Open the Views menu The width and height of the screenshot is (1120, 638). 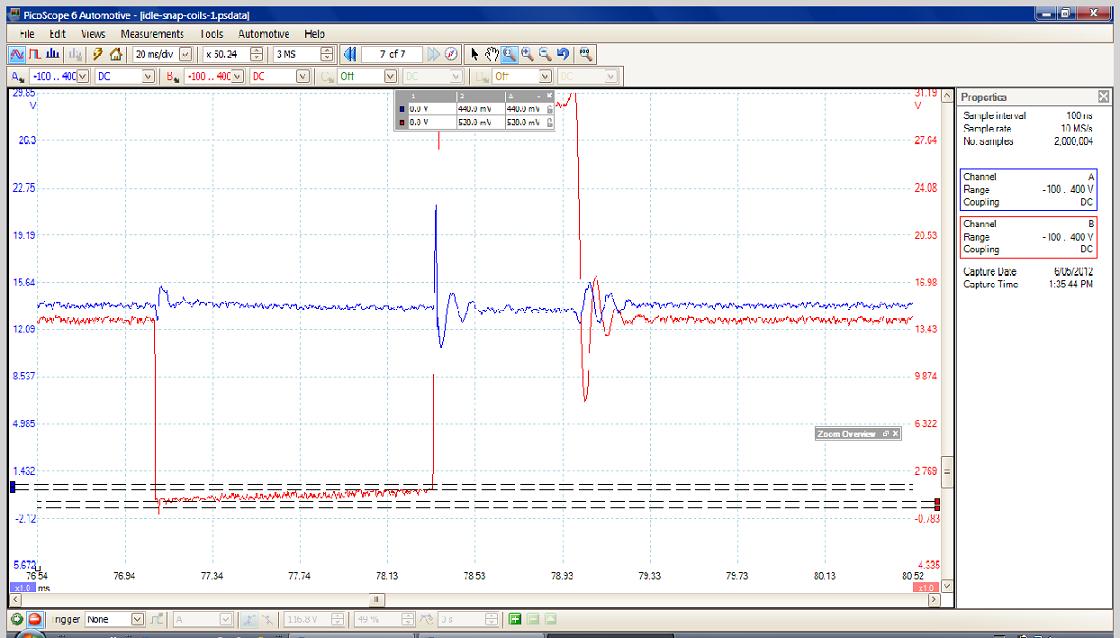[93, 34]
